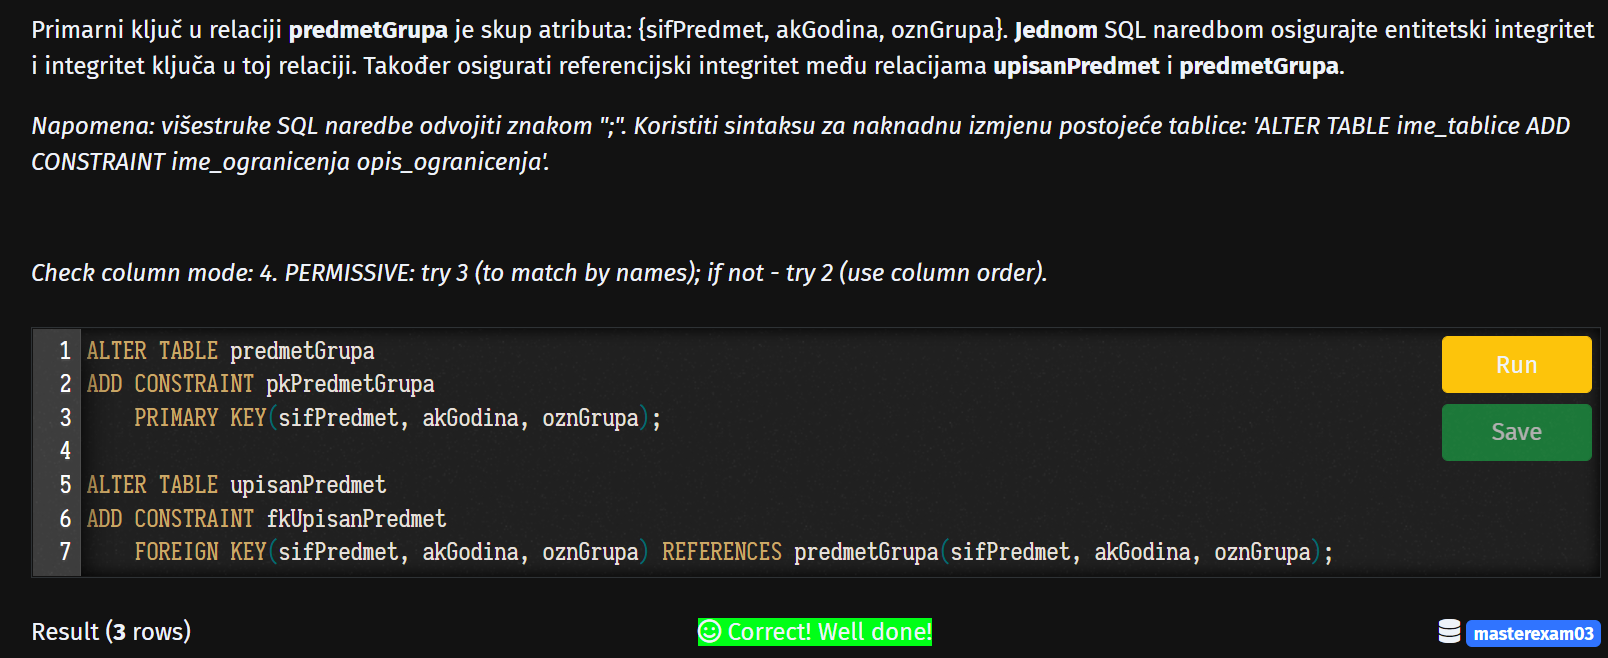Place cursor on 'ADD CONSTRAINT pkPredmetGrupa' line
Image resolution: width=1608 pixels, height=658 pixels.
[260, 384]
